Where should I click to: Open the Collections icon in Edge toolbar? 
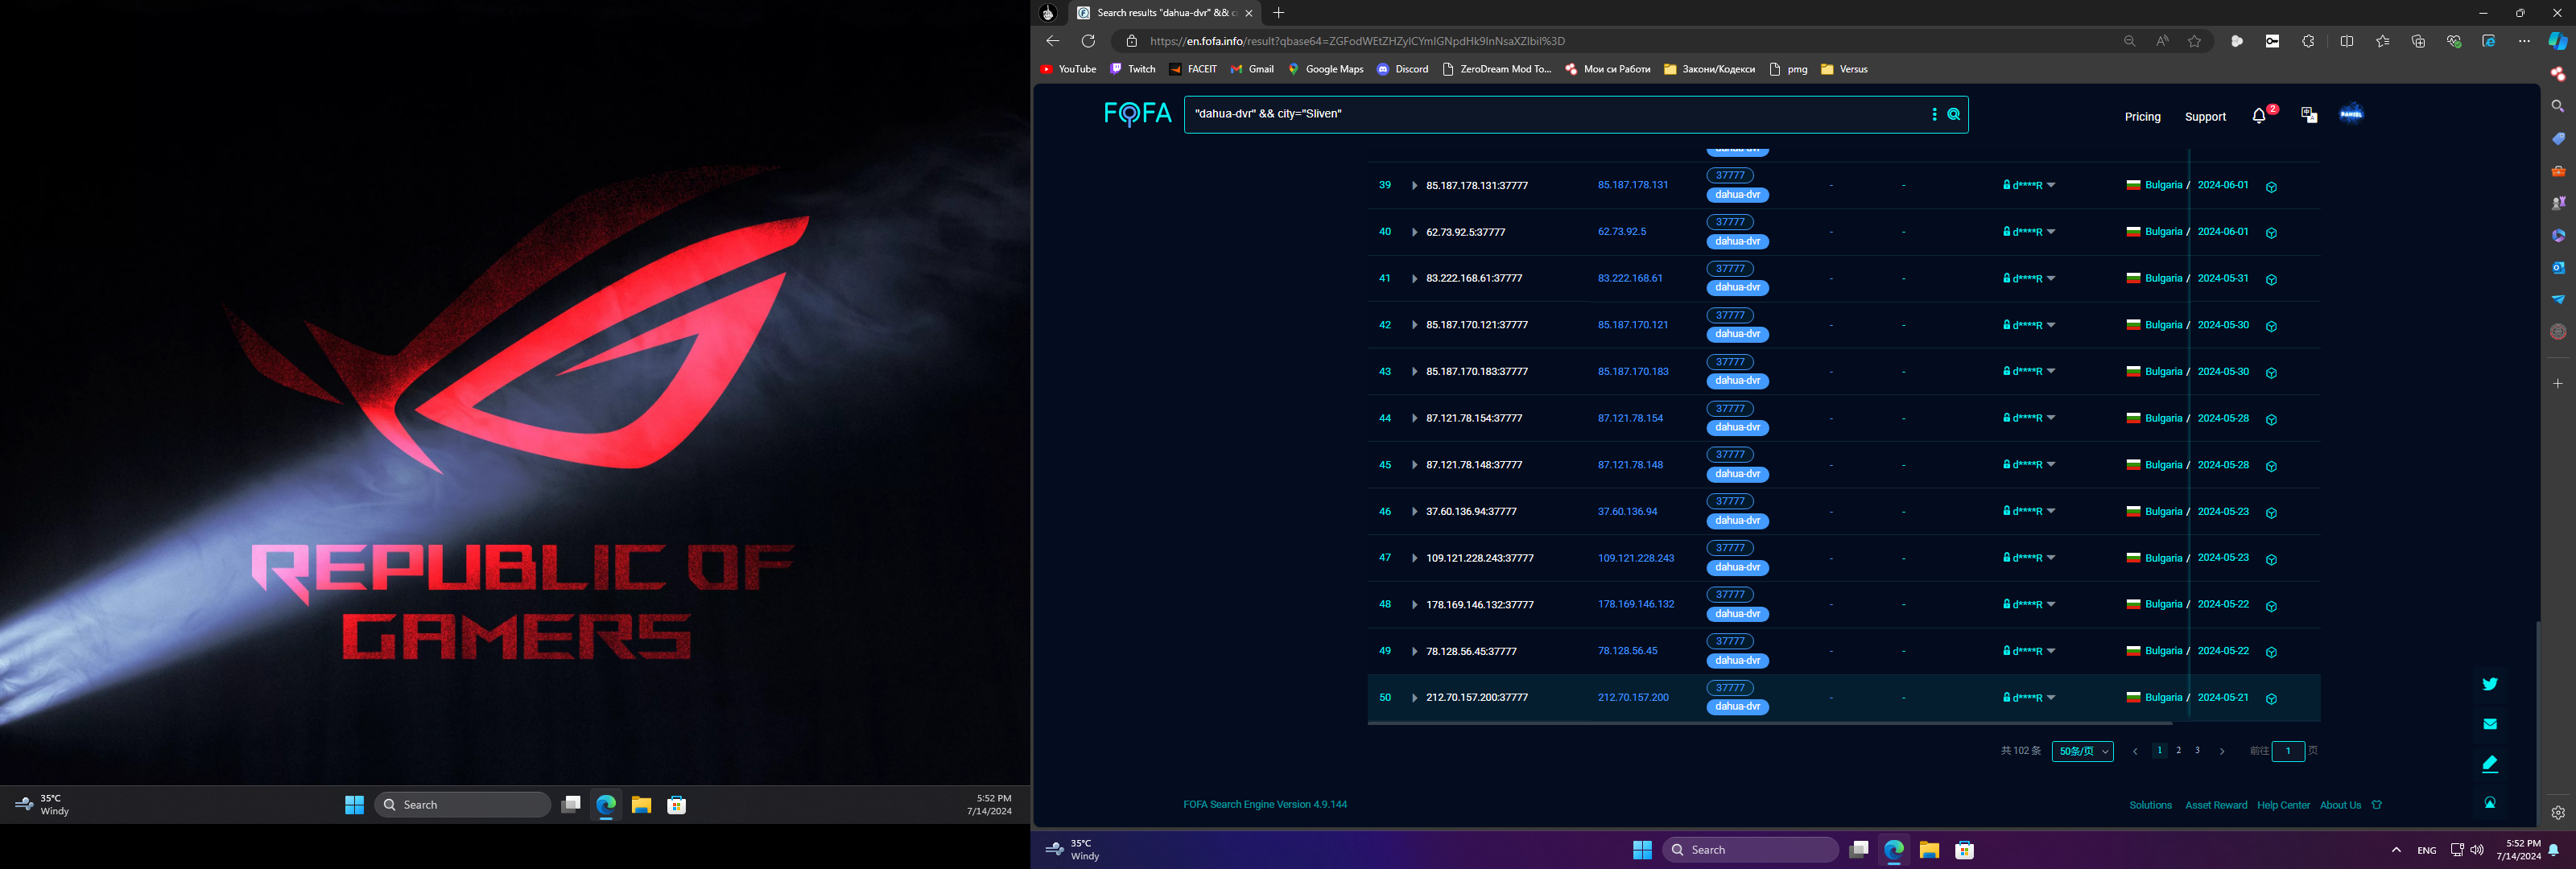[x=2418, y=41]
